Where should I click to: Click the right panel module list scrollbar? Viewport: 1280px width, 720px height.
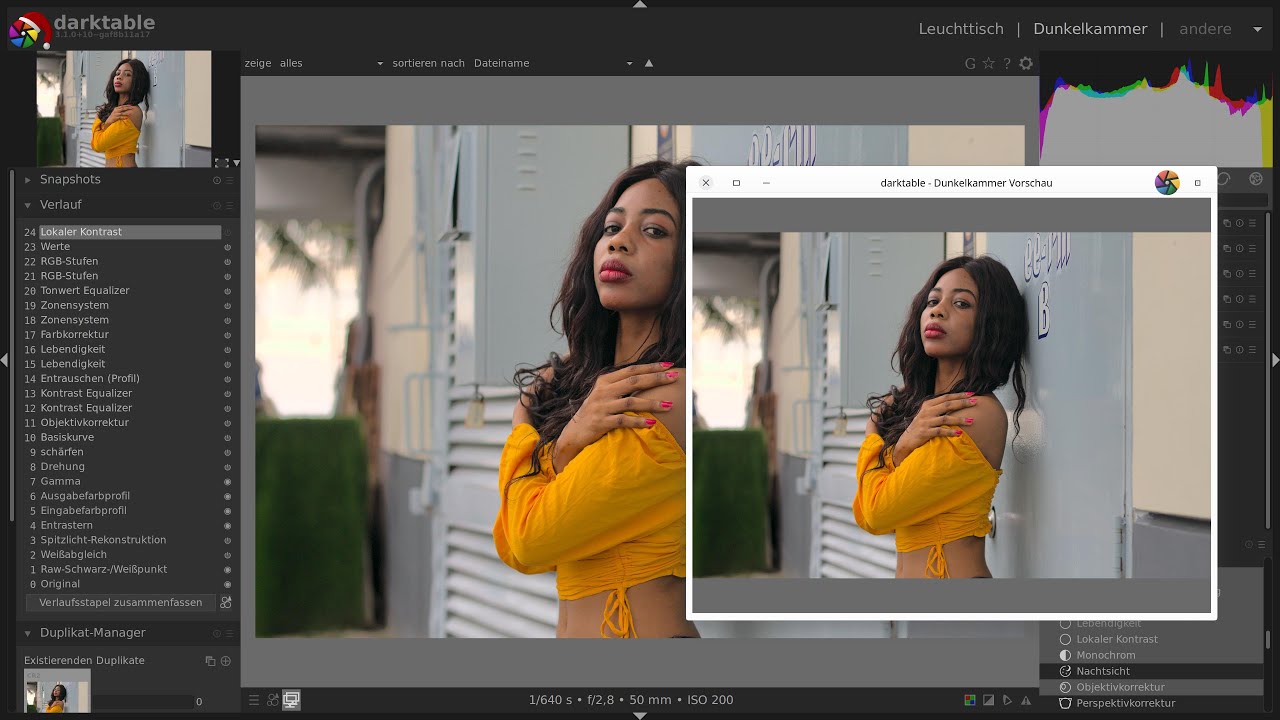tap(1268, 639)
